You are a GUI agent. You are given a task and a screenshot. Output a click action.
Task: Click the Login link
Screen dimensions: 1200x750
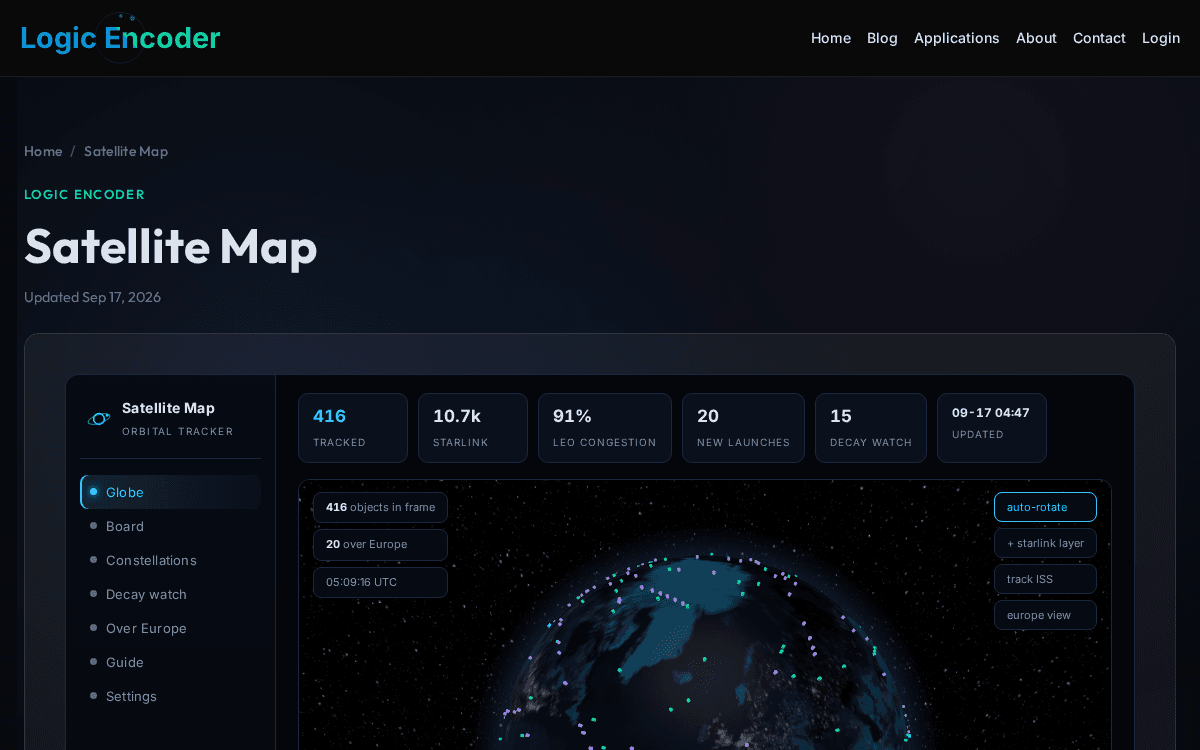[1161, 38]
